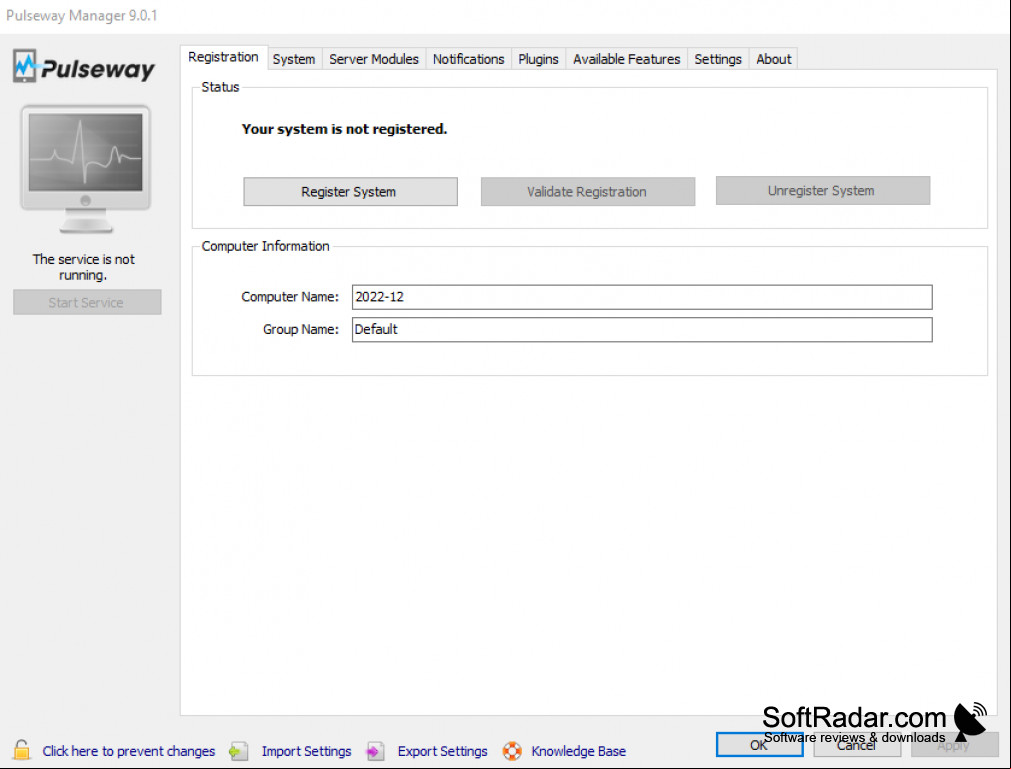1011x769 pixels.
Task: Confirm with the OK button
Action: point(760,745)
